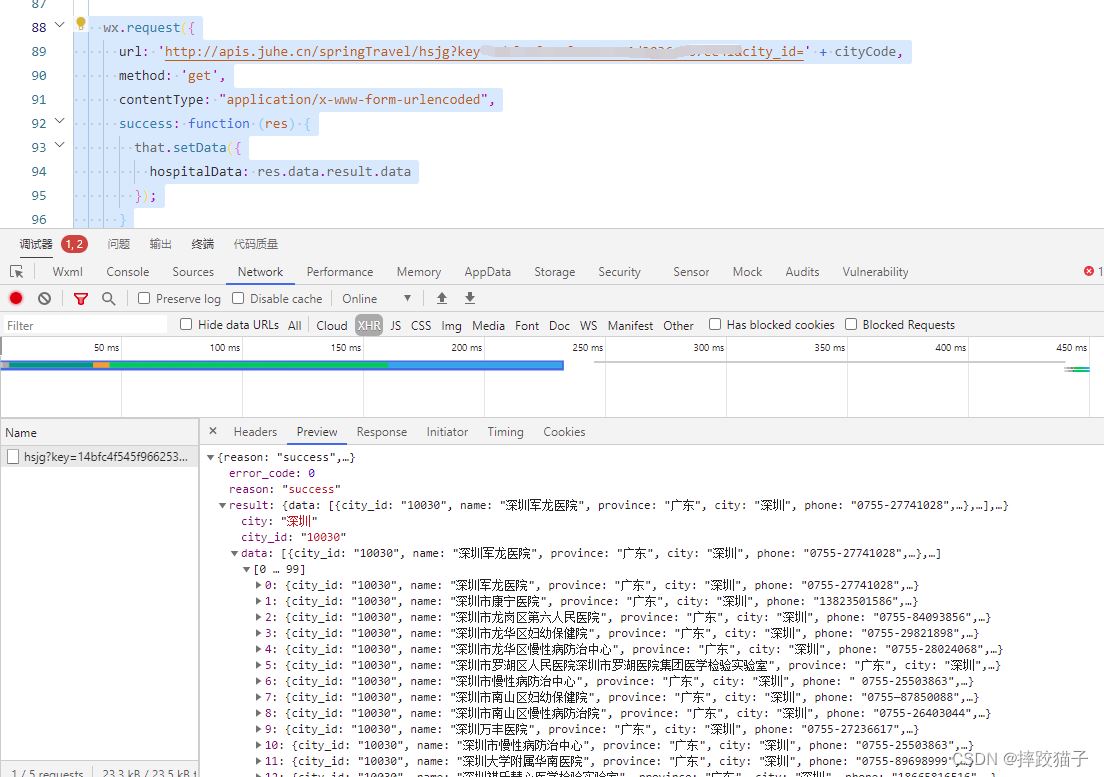Toggle the Disable cache checkbox

click(x=238, y=298)
